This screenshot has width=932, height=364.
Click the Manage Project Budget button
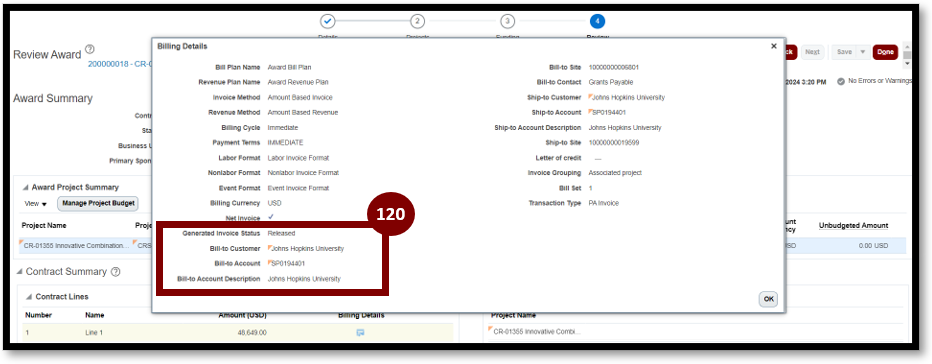tap(98, 203)
